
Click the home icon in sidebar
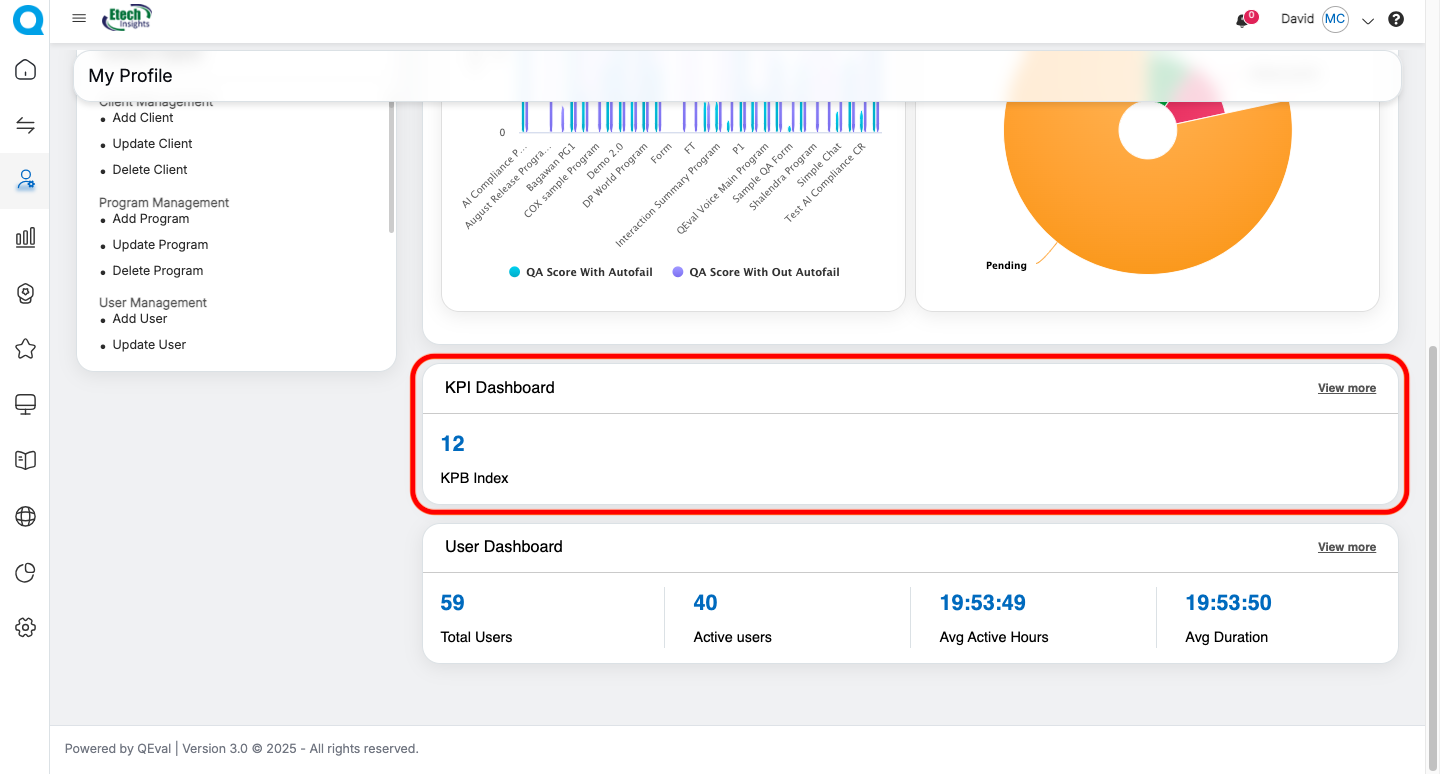pos(26,70)
